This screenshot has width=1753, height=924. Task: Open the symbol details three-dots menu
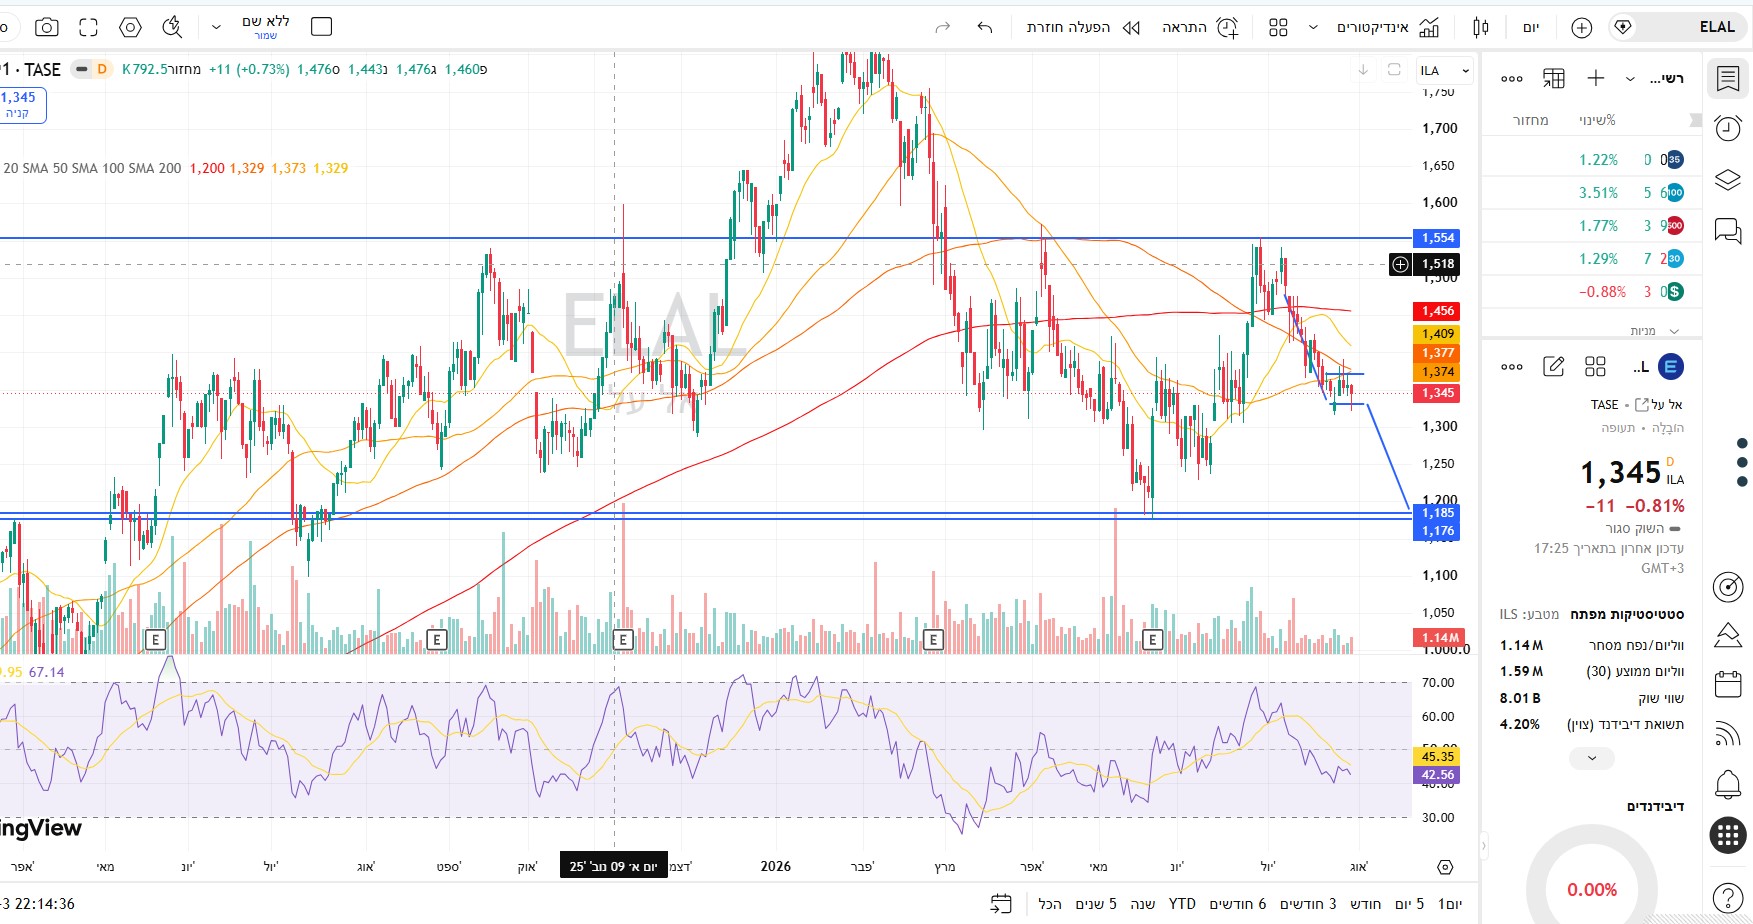(1512, 367)
